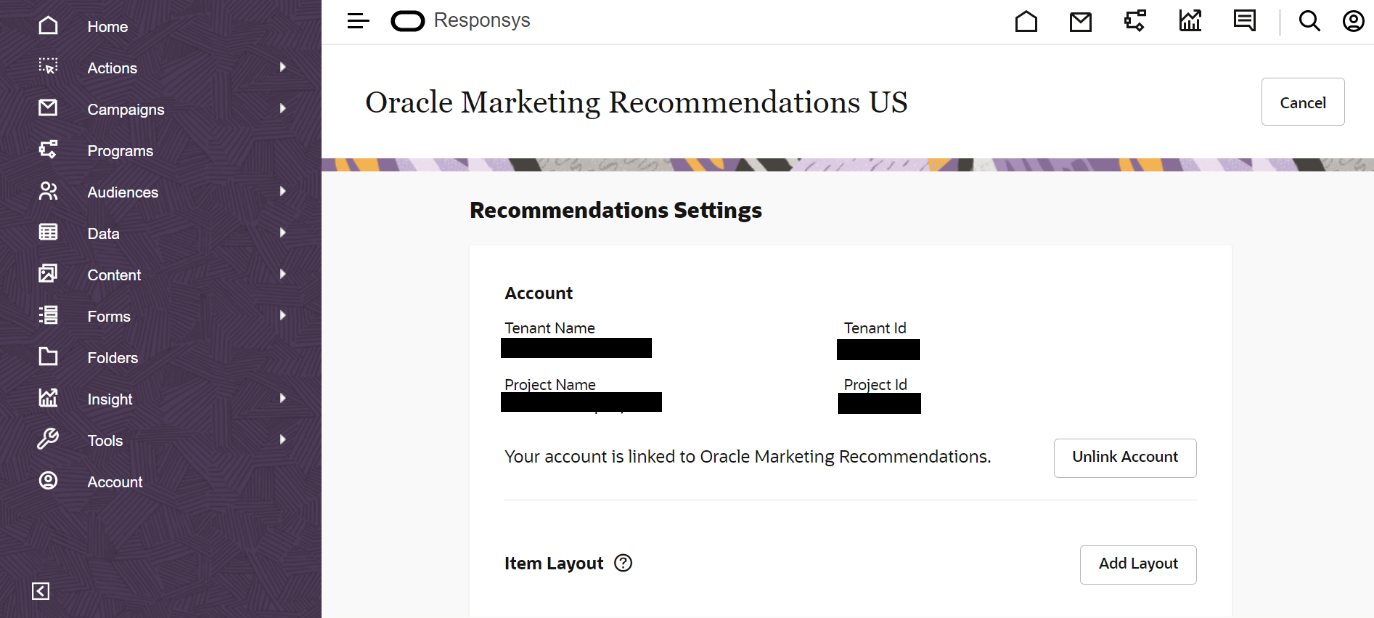1374x618 pixels.
Task: Expand the Audiences submenu arrow
Action: pos(283,191)
